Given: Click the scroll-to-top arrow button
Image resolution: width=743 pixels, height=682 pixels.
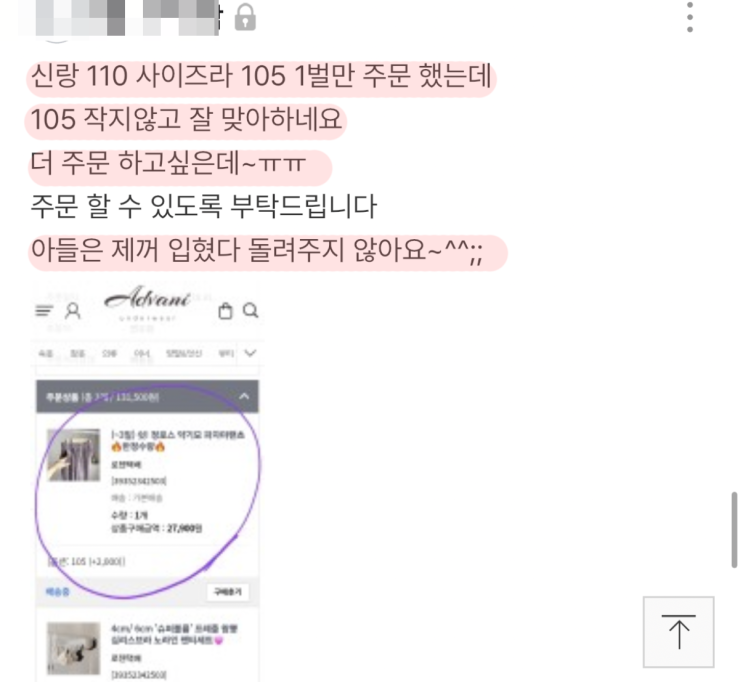Looking at the screenshot, I should [678, 632].
